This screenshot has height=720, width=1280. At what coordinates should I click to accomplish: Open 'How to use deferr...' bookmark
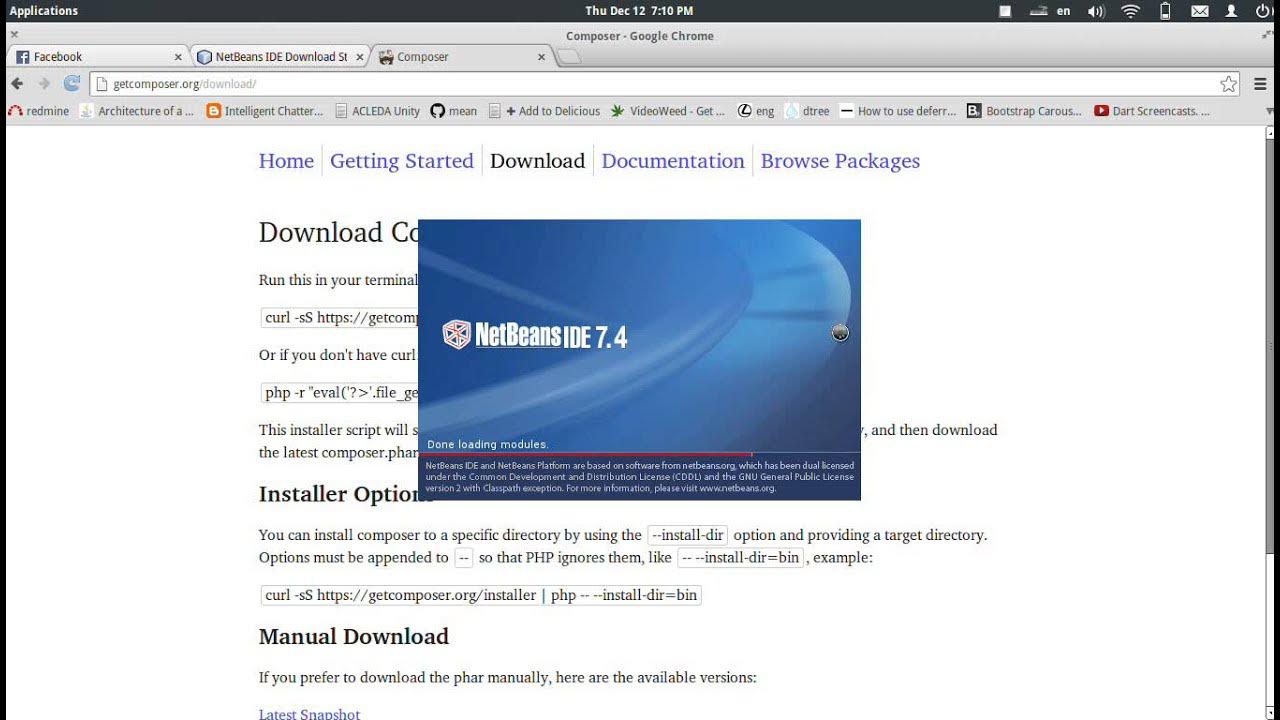[898, 111]
